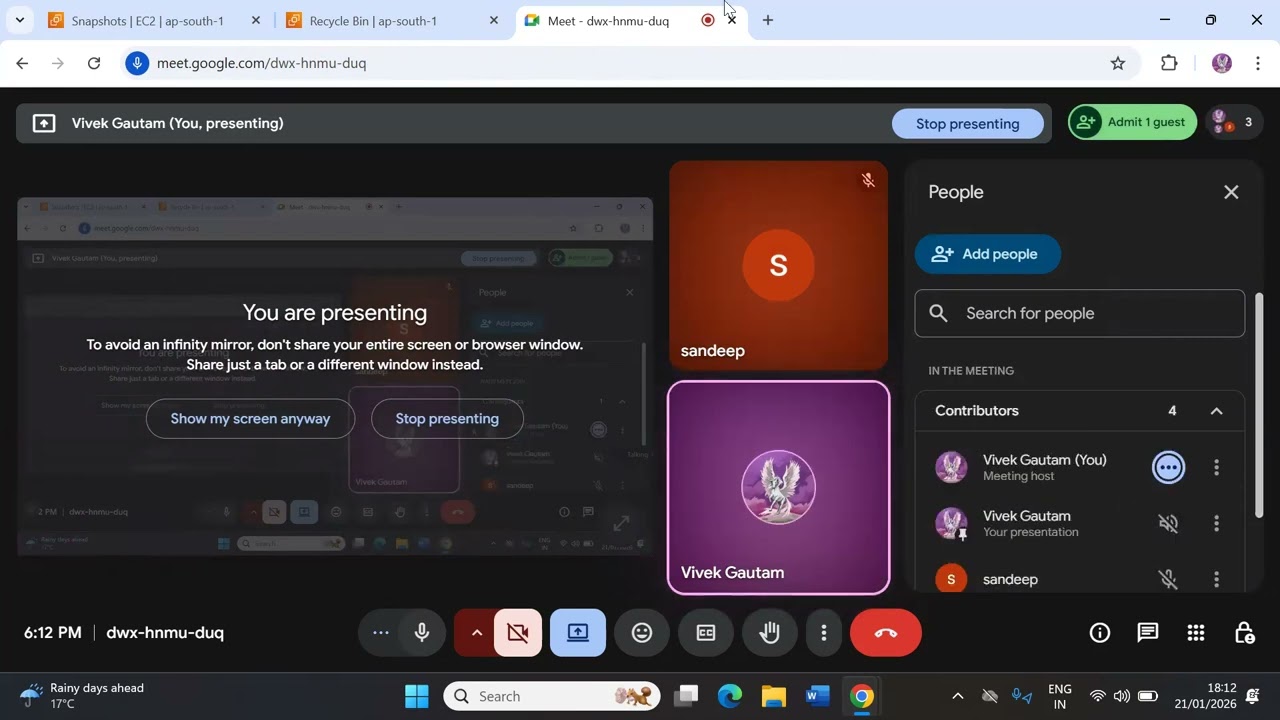Open meeting details info icon

[1100, 633]
